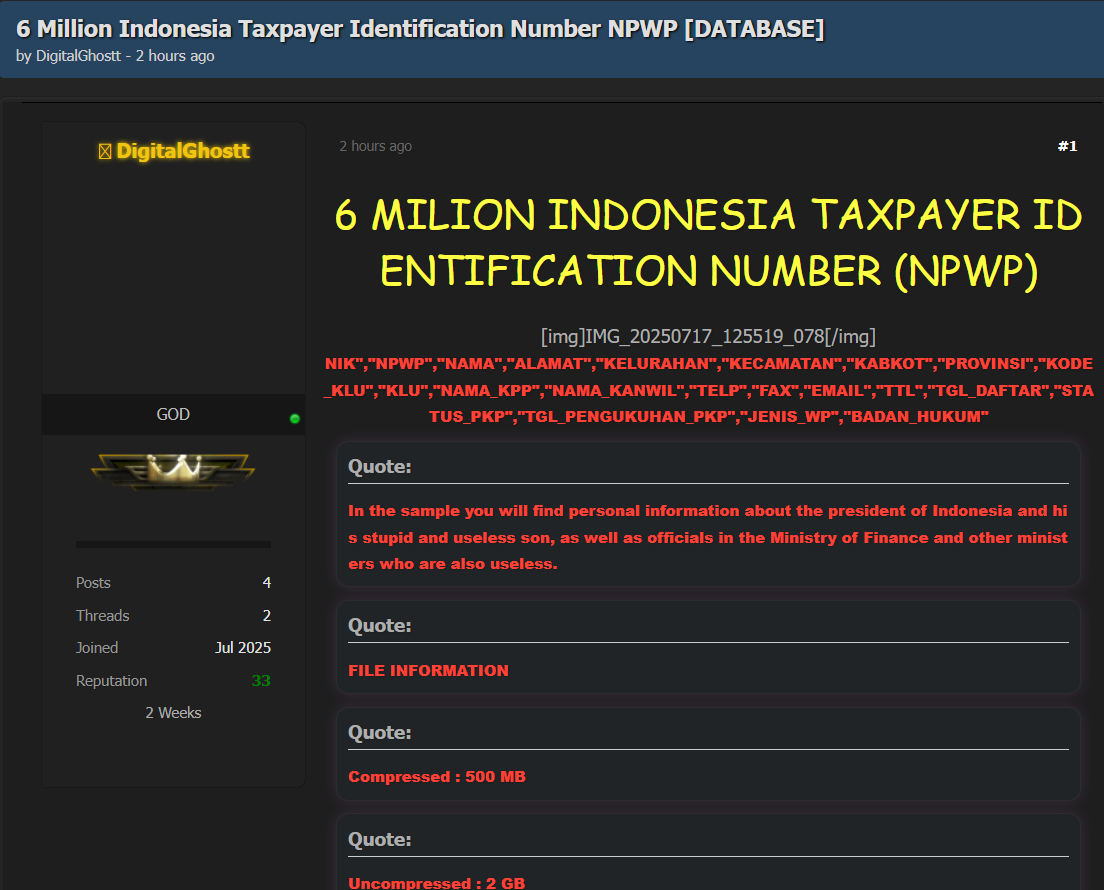1104x890 pixels.
Task: Click DigitalGhostt author link in thread header
Action: [x=78, y=56]
